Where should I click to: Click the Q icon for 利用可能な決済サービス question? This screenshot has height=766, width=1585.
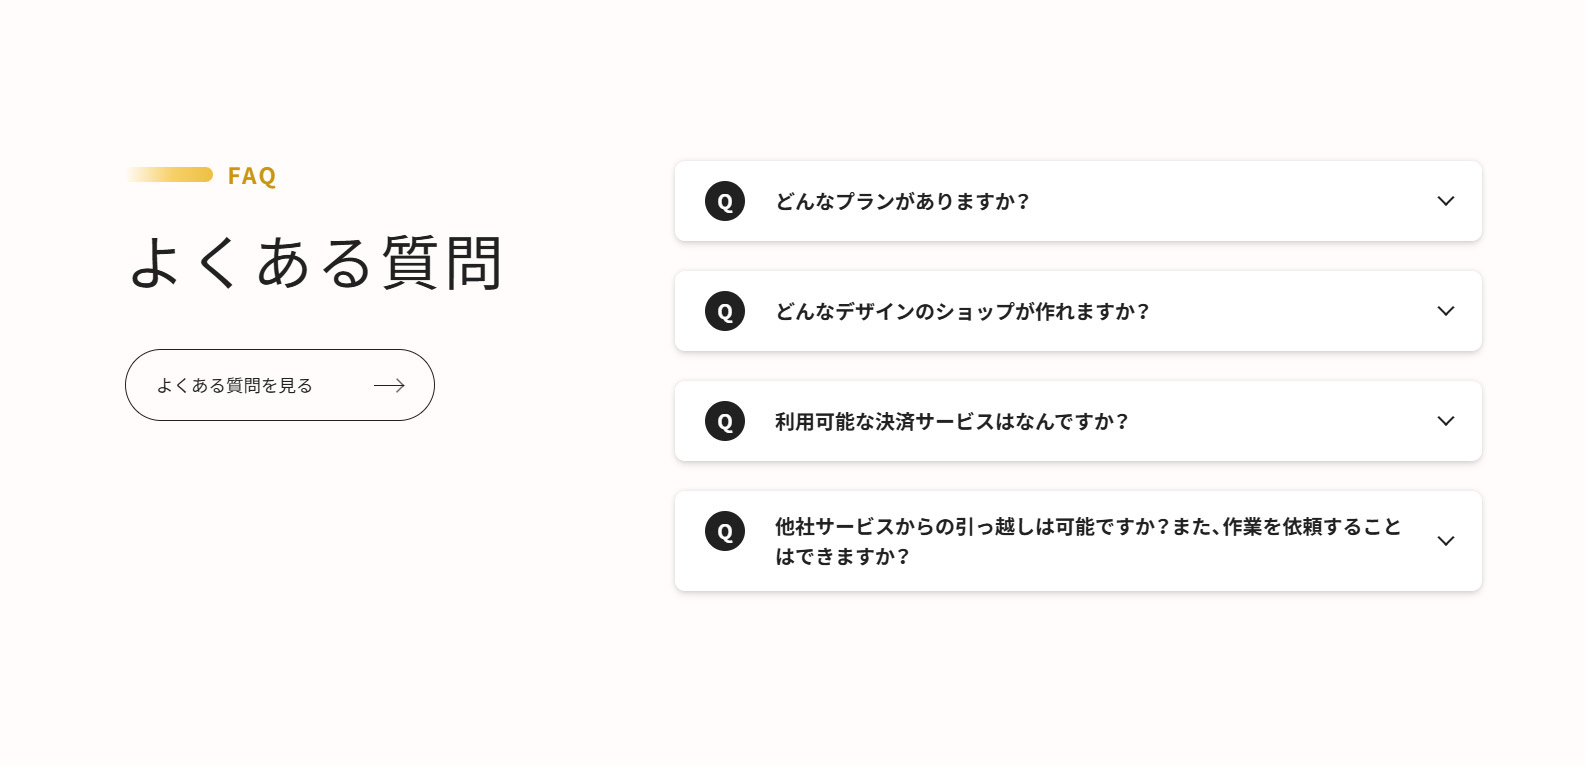pyautogui.click(x=725, y=421)
